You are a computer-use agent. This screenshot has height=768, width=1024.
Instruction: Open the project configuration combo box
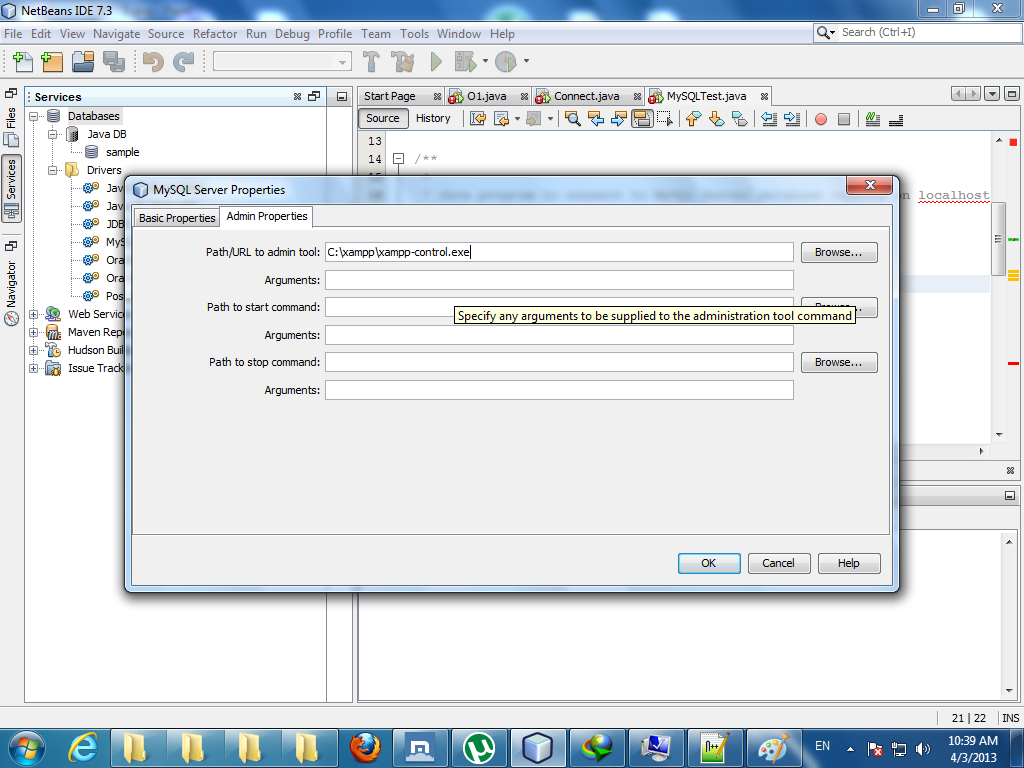pyautogui.click(x=282, y=62)
